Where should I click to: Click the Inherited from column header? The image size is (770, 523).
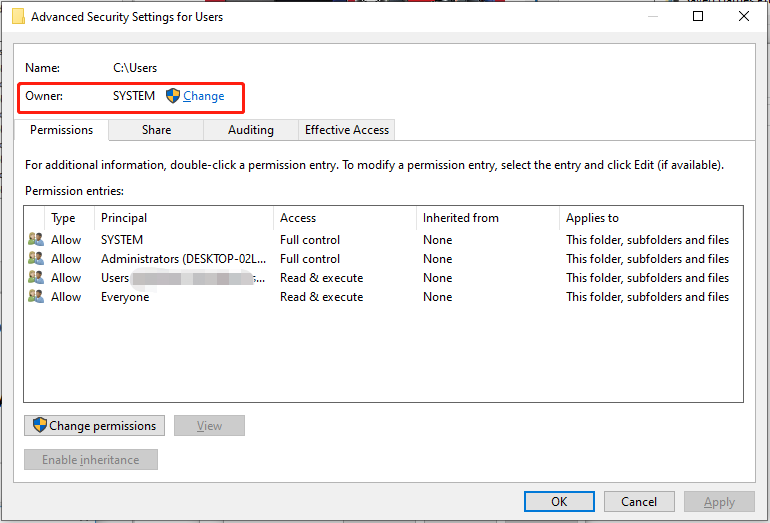(460, 218)
